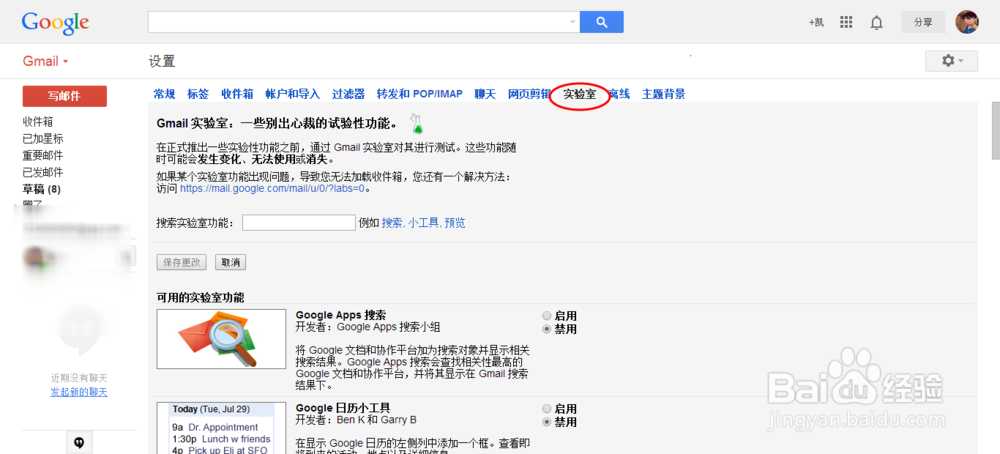The image size is (1000, 454).
Task: Open 收件箱 inbox folder
Action: tap(38, 122)
